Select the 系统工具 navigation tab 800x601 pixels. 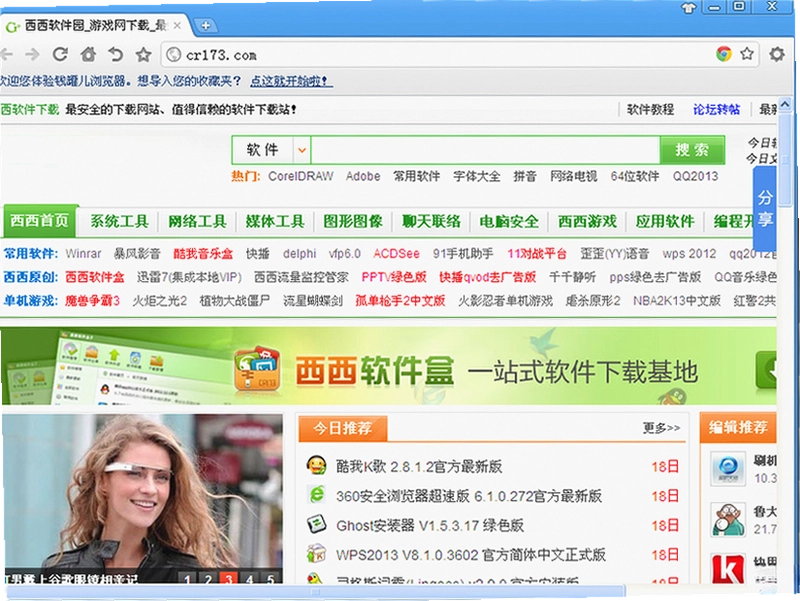click(x=119, y=221)
